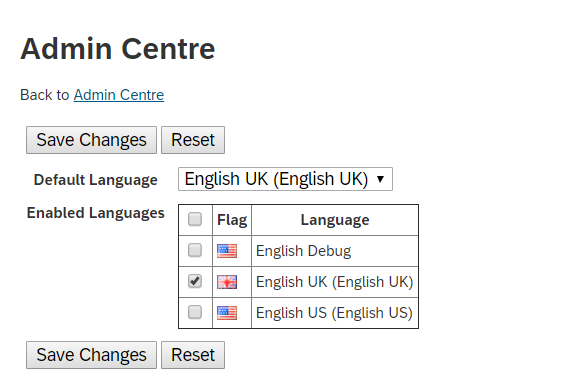Screen dimensions: 579x386
Task: Select the English UK (English UK) table cell
Action: coord(335,282)
